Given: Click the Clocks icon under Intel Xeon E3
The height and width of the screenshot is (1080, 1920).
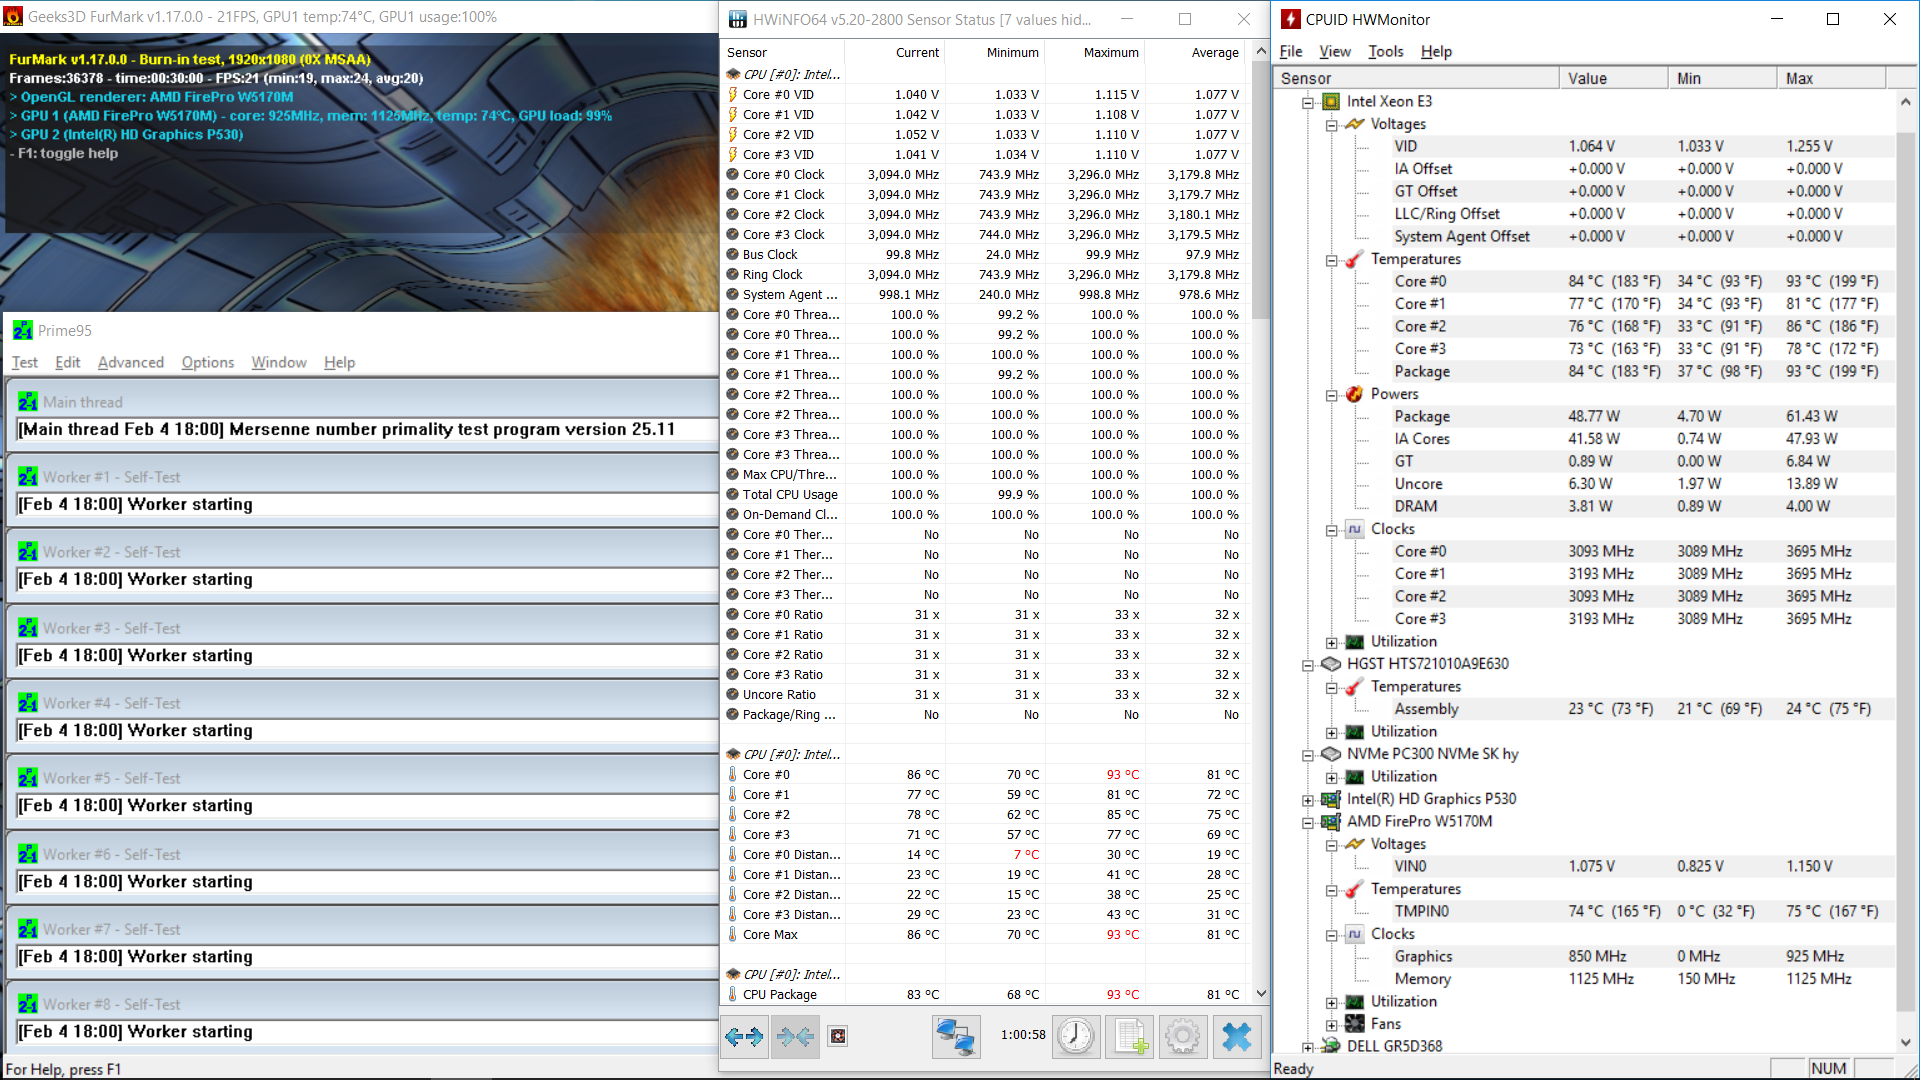Looking at the screenshot, I should click(1355, 529).
